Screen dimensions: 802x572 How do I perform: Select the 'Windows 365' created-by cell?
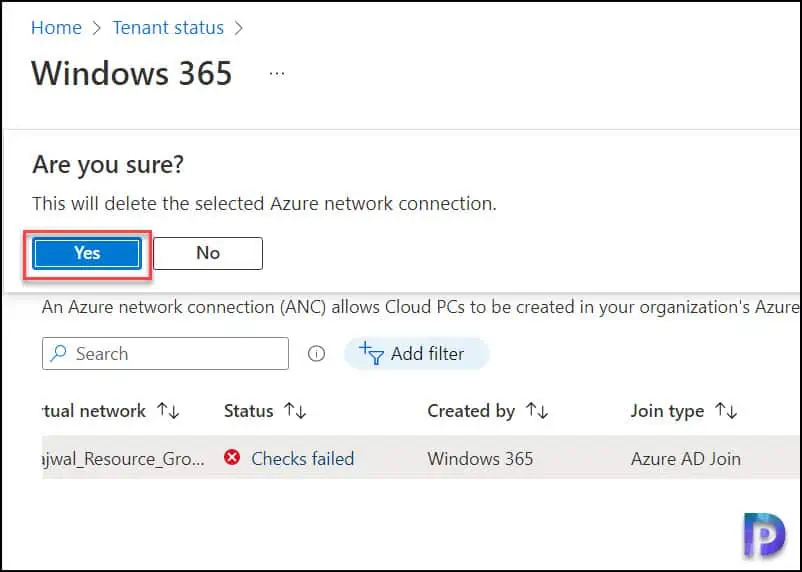coord(480,458)
